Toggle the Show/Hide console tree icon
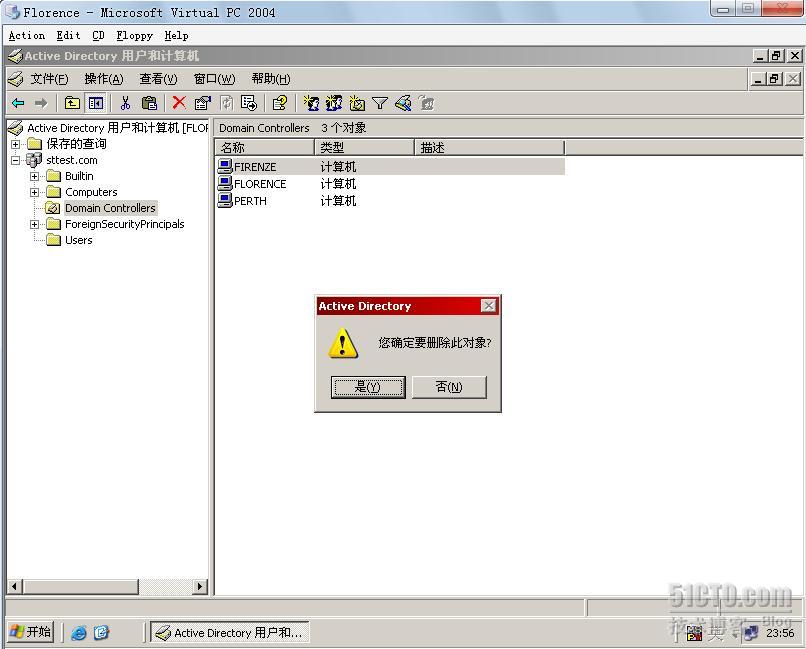 click(x=96, y=103)
